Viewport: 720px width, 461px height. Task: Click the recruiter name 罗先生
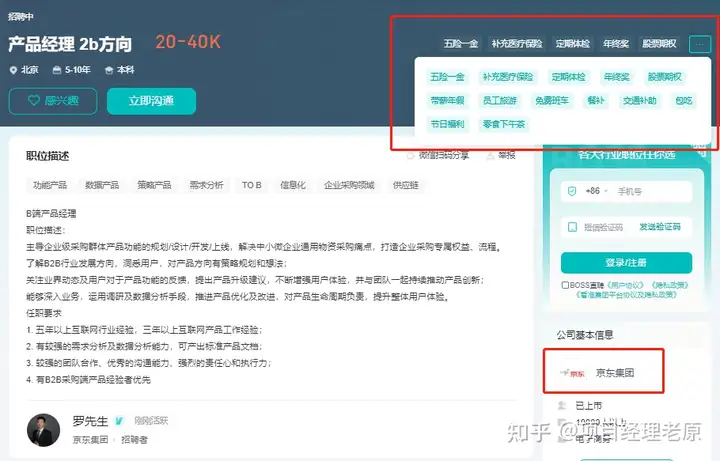[x=90, y=421]
